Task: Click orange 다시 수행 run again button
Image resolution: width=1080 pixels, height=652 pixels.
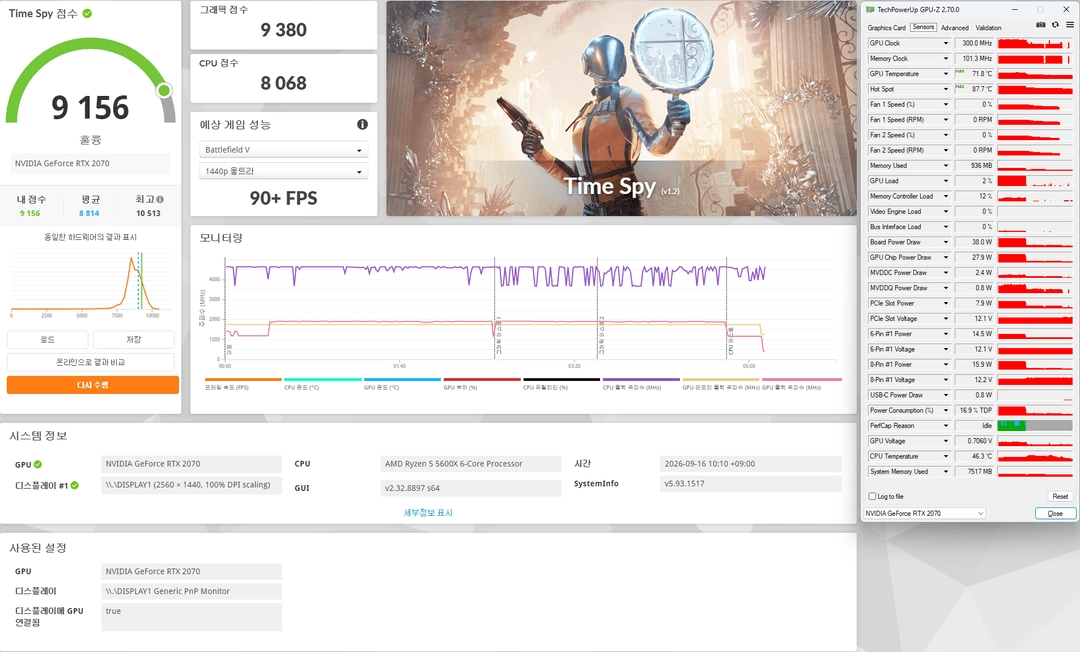Action: click(x=93, y=385)
